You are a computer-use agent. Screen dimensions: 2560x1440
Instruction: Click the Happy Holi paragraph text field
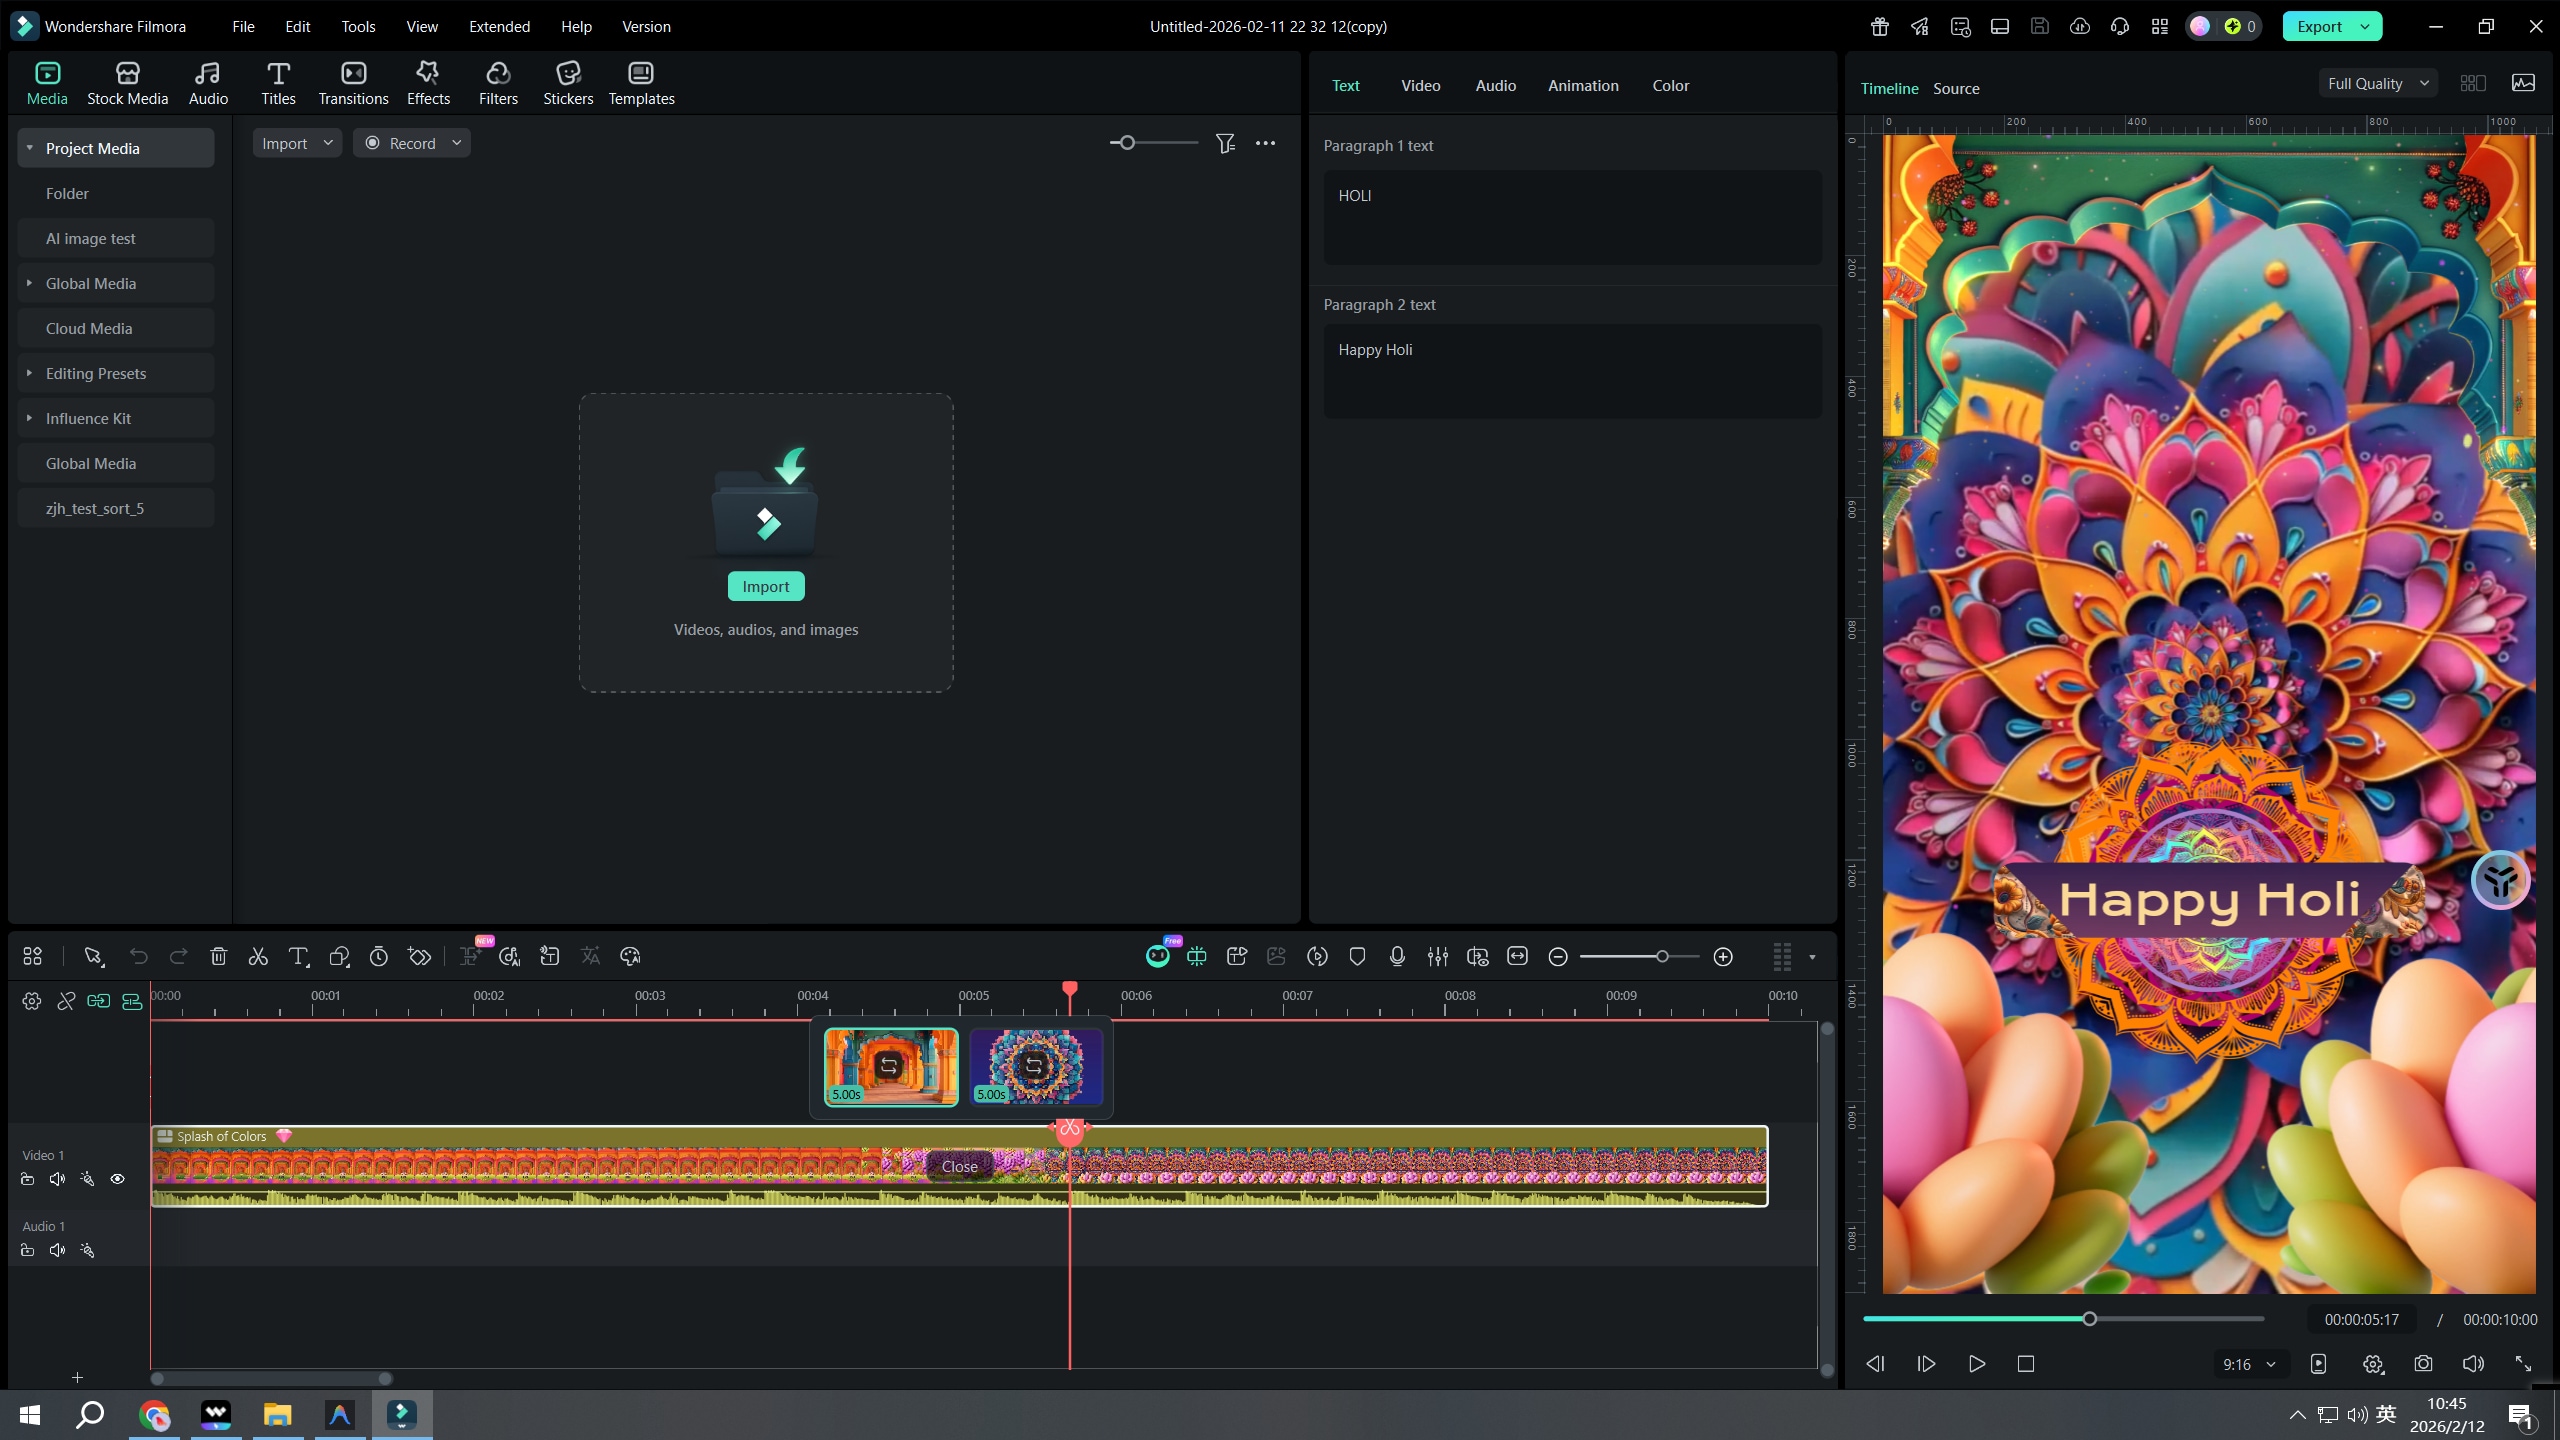1571,371
